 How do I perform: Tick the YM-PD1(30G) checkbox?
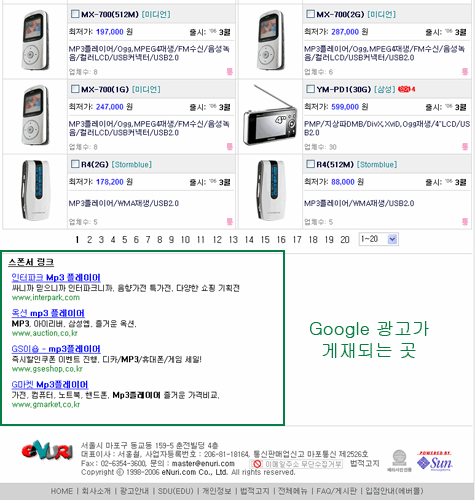311,89
